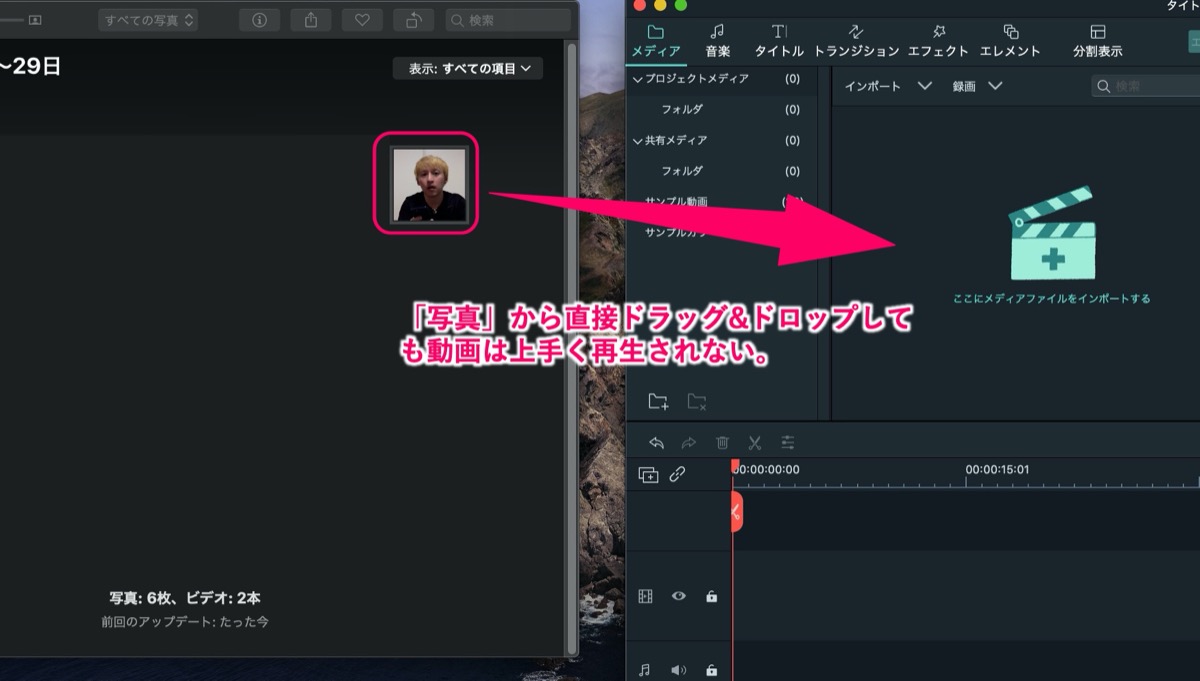Open the すべての写真 popup in Photos
1200x681 pixels.
click(x=148, y=19)
